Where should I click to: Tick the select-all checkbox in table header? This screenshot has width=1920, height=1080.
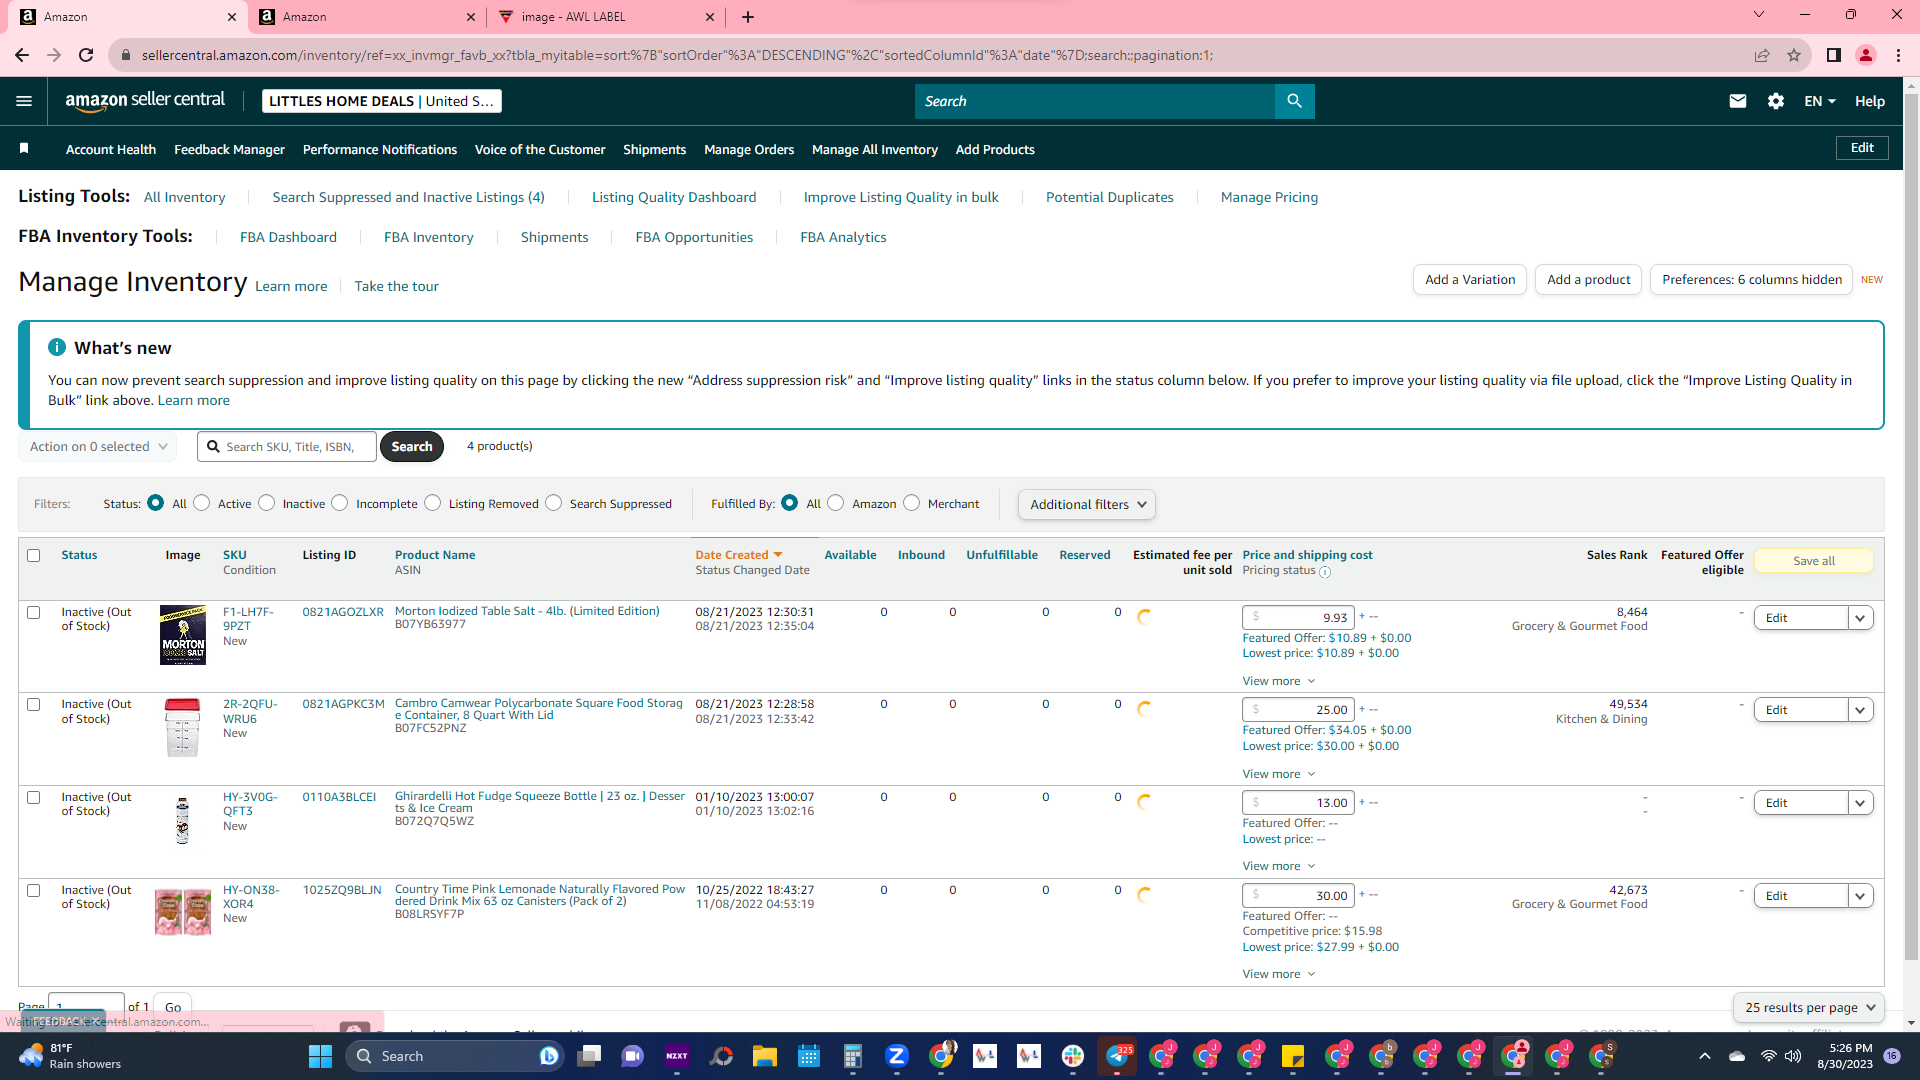tap(34, 555)
